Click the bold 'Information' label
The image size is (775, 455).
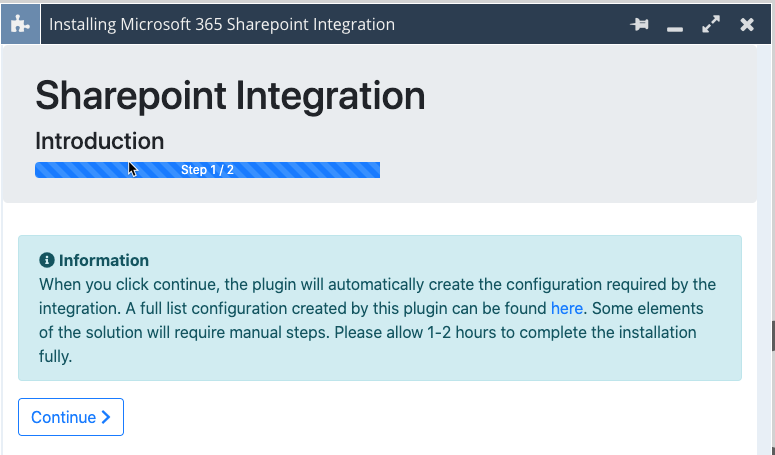104,260
